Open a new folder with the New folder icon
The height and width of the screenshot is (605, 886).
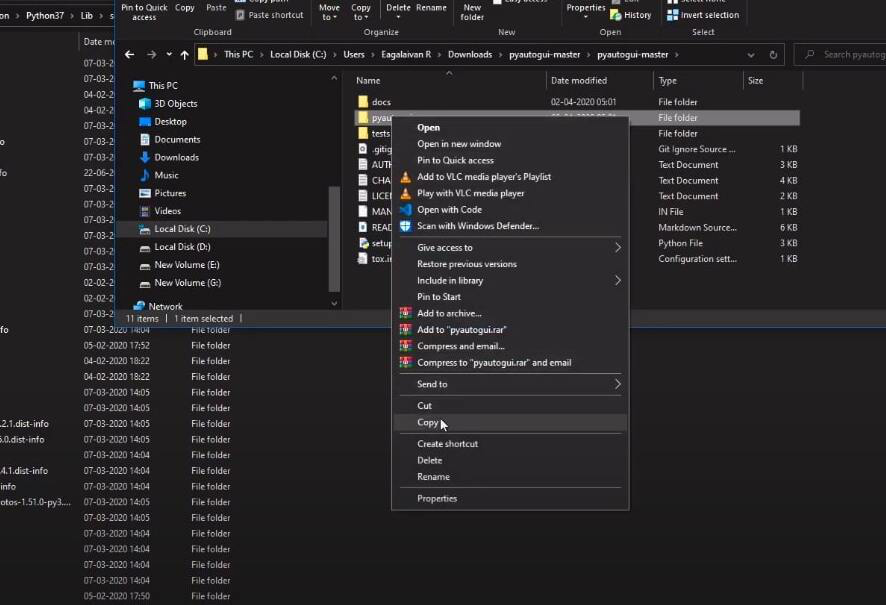(471, 11)
